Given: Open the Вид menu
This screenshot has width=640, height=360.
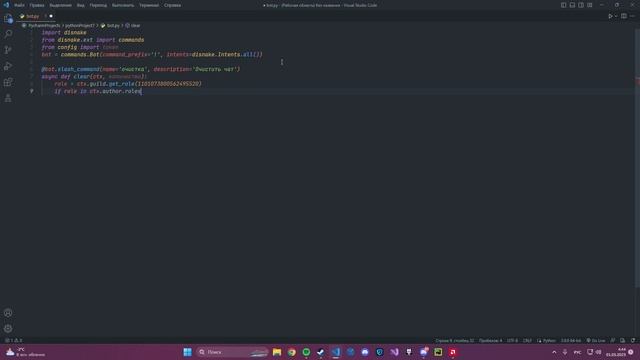Looking at the screenshot, I should click(x=80, y=5).
